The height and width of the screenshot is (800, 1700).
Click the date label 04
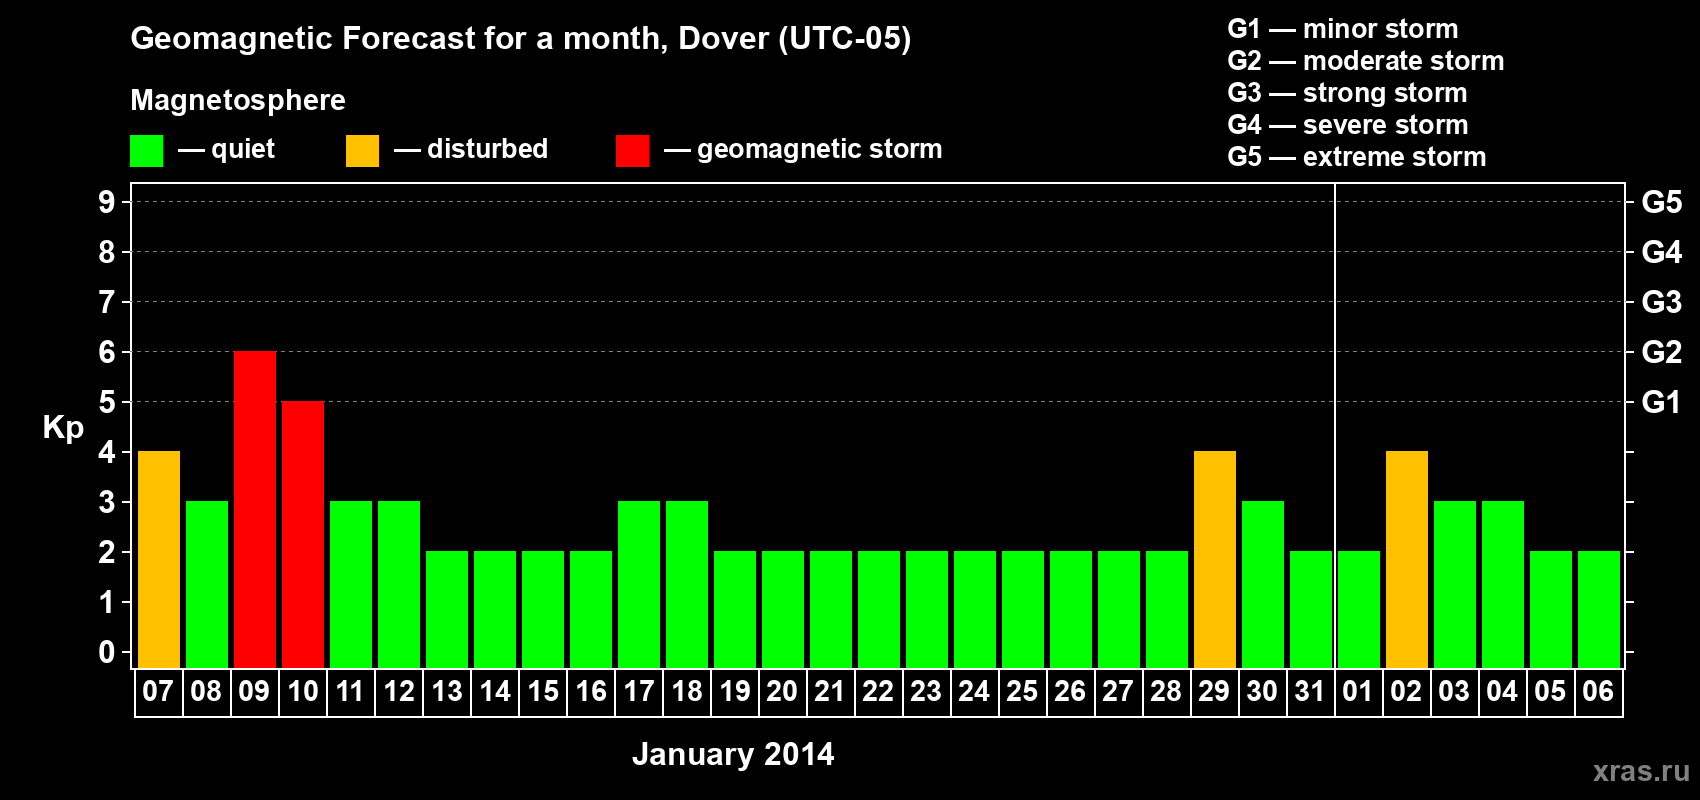1502,691
